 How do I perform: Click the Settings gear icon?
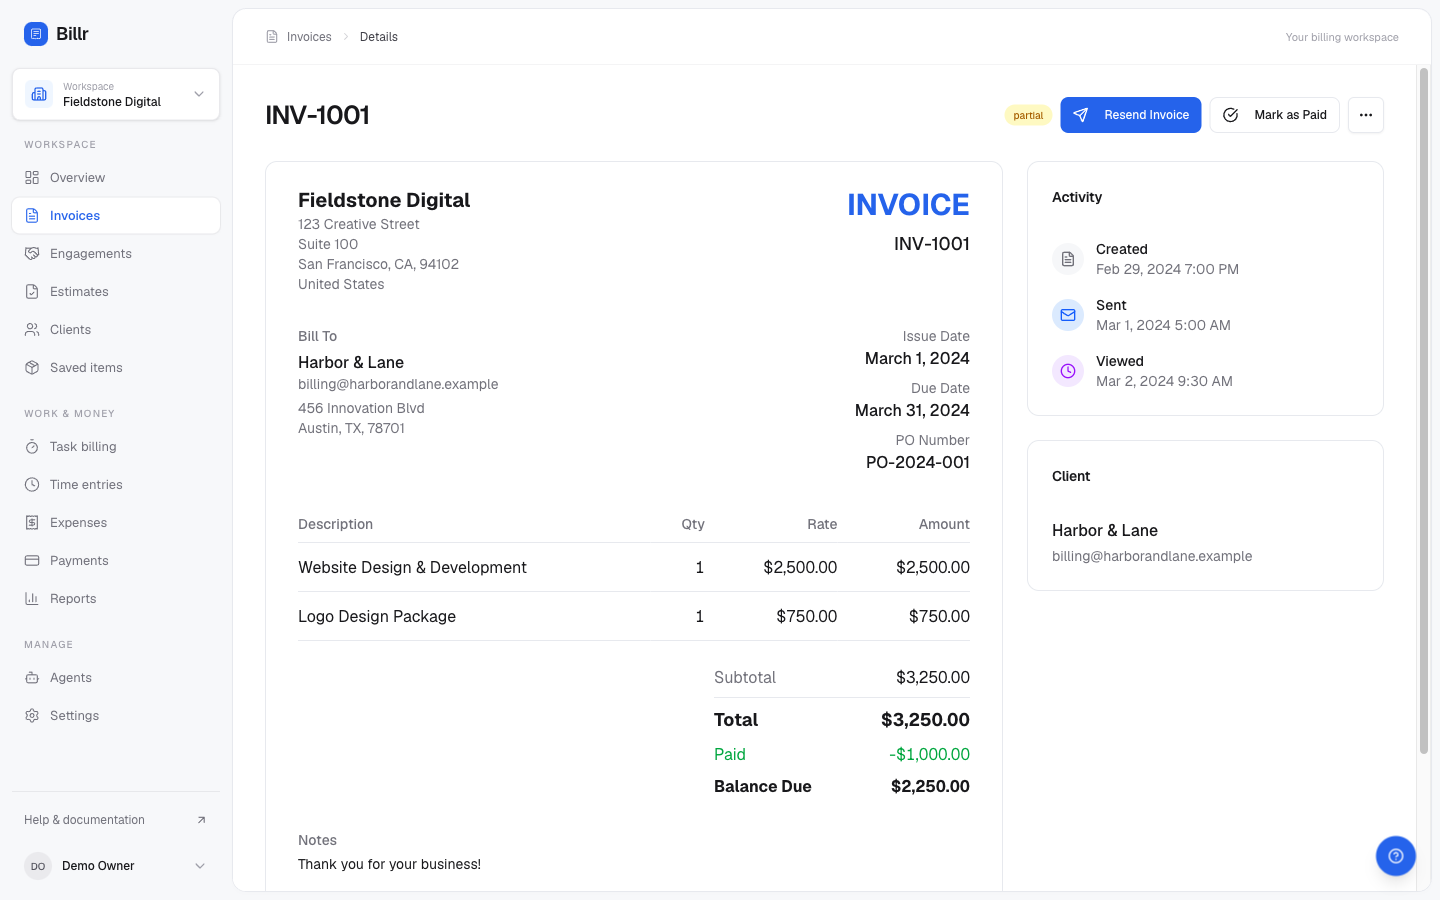[32, 716]
